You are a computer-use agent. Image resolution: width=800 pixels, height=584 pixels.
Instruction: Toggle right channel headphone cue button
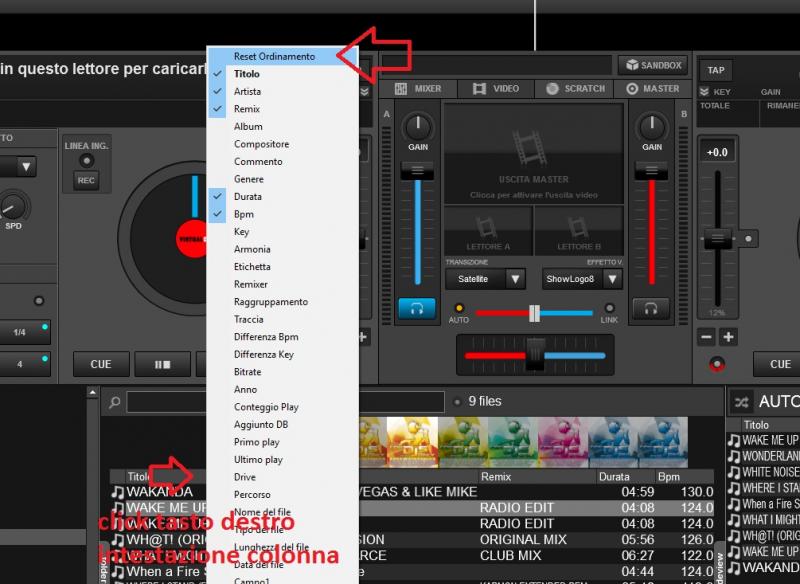[x=651, y=309]
